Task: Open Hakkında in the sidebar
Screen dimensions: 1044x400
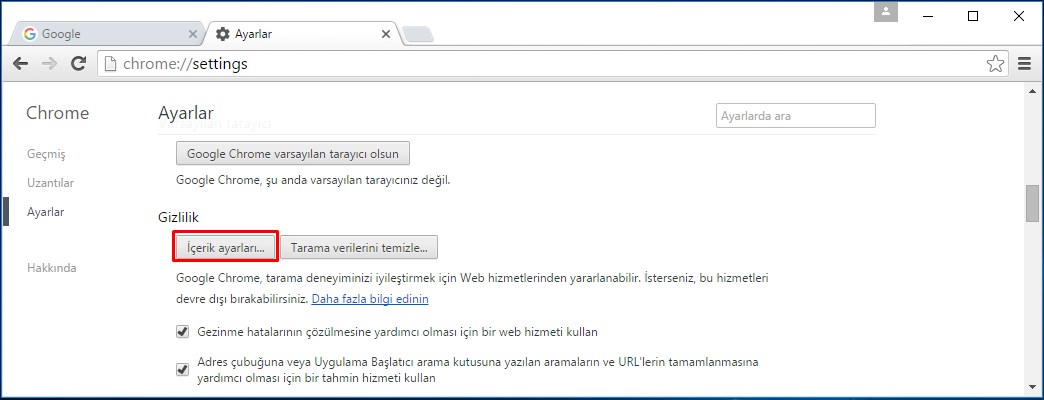Action: click(x=51, y=268)
